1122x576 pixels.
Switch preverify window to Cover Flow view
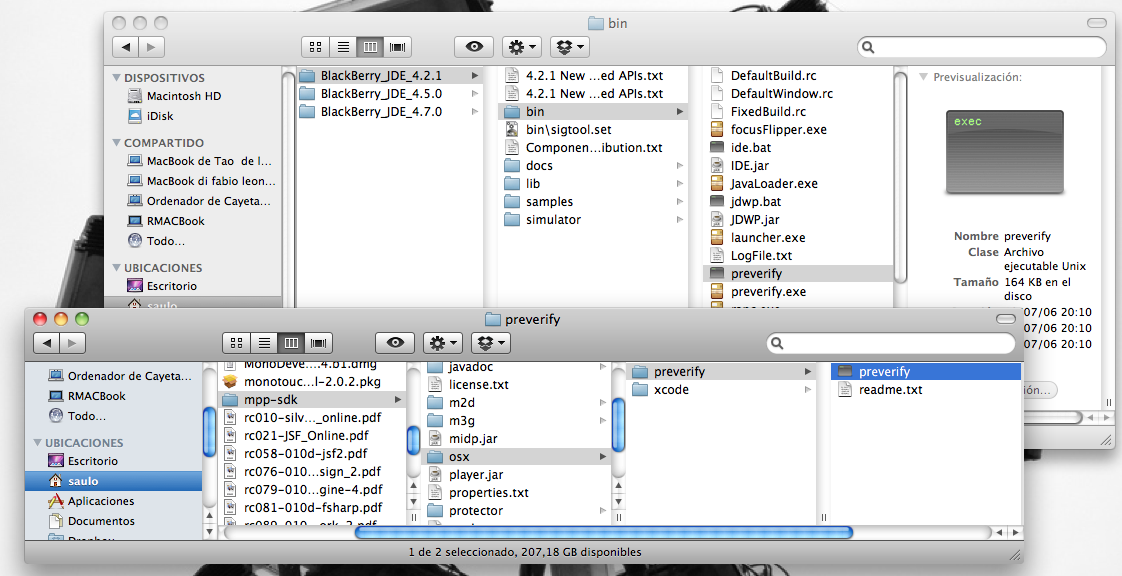click(x=318, y=343)
